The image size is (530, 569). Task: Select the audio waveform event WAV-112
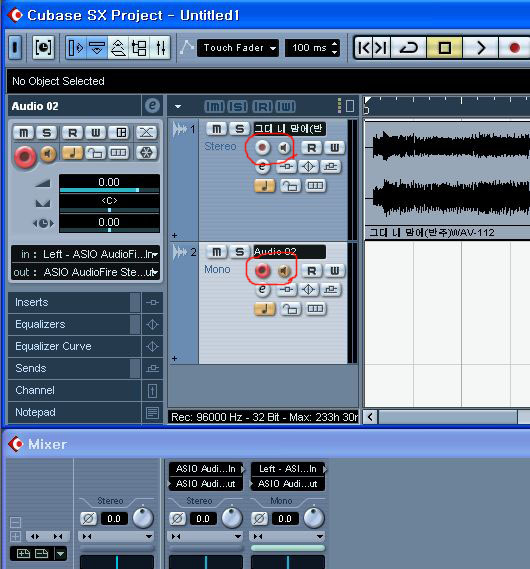pos(447,180)
